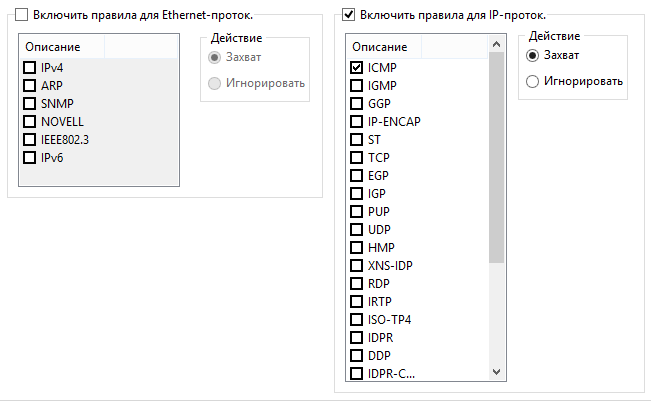Click scroll up arrow in IP protocol list
The image size is (651, 401).
point(496,44)
